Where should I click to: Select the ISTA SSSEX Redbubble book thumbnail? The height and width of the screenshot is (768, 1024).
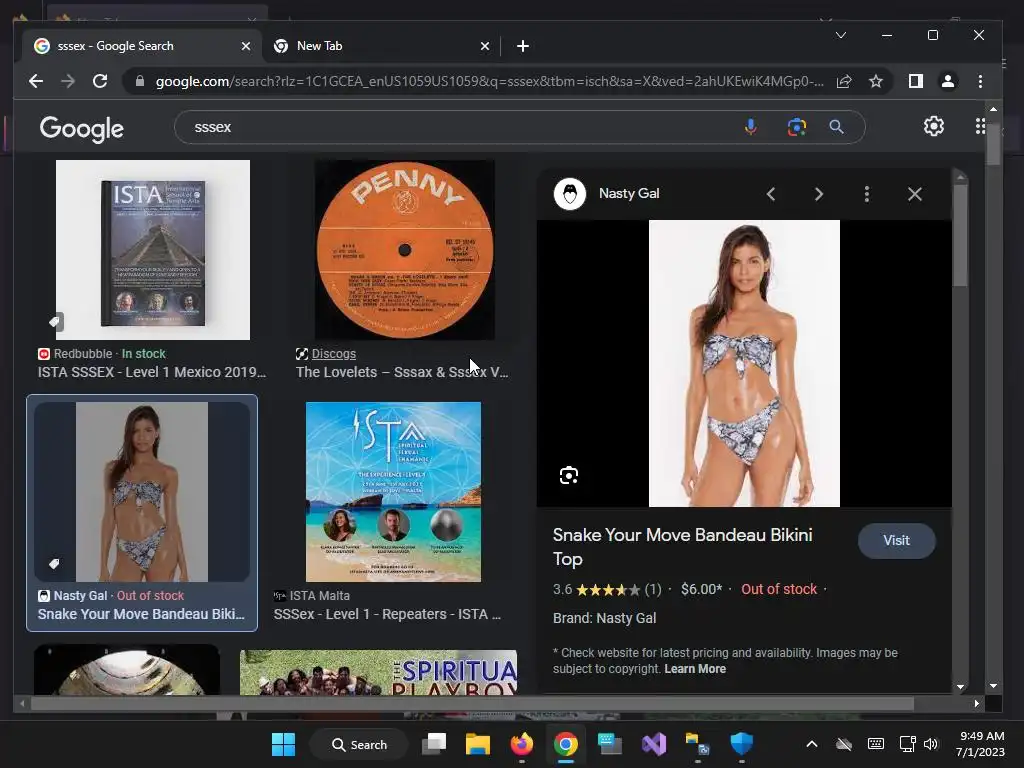(x=153, y=250)
